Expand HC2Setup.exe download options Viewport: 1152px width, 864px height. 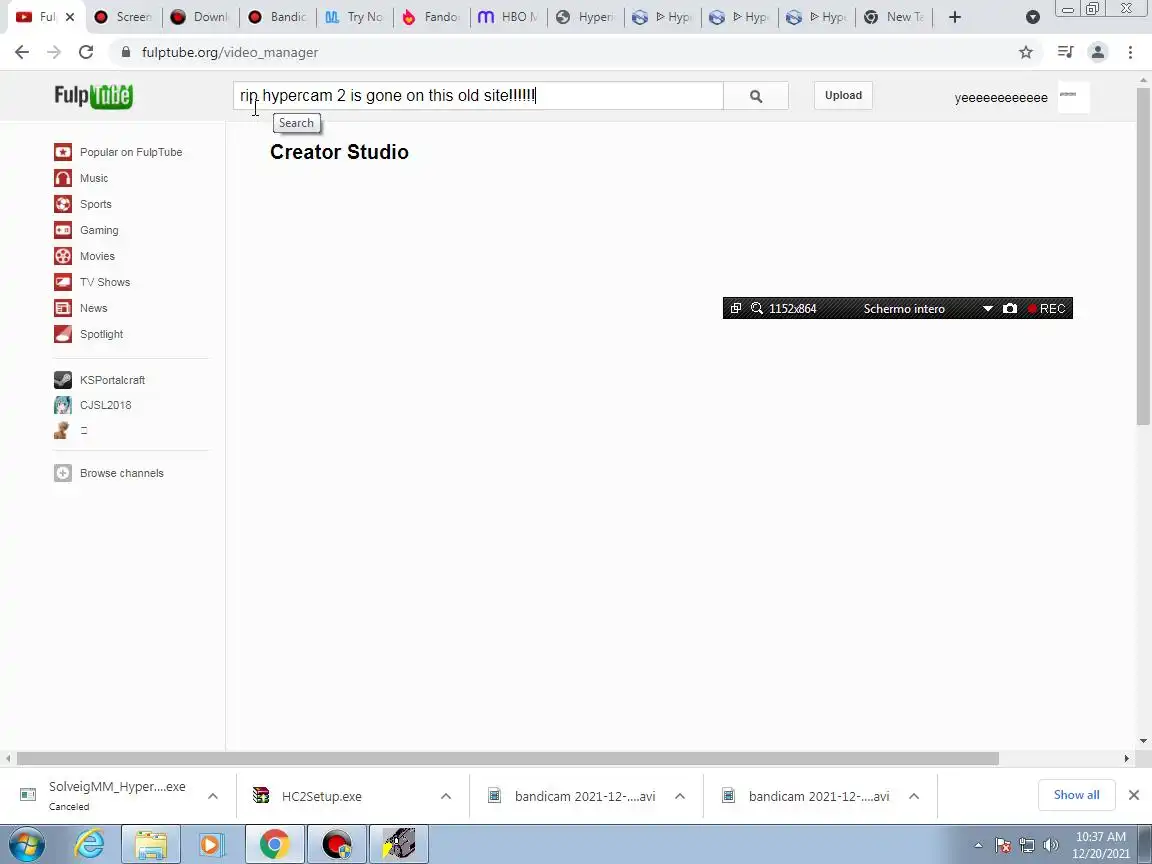(x=446, y=796)
